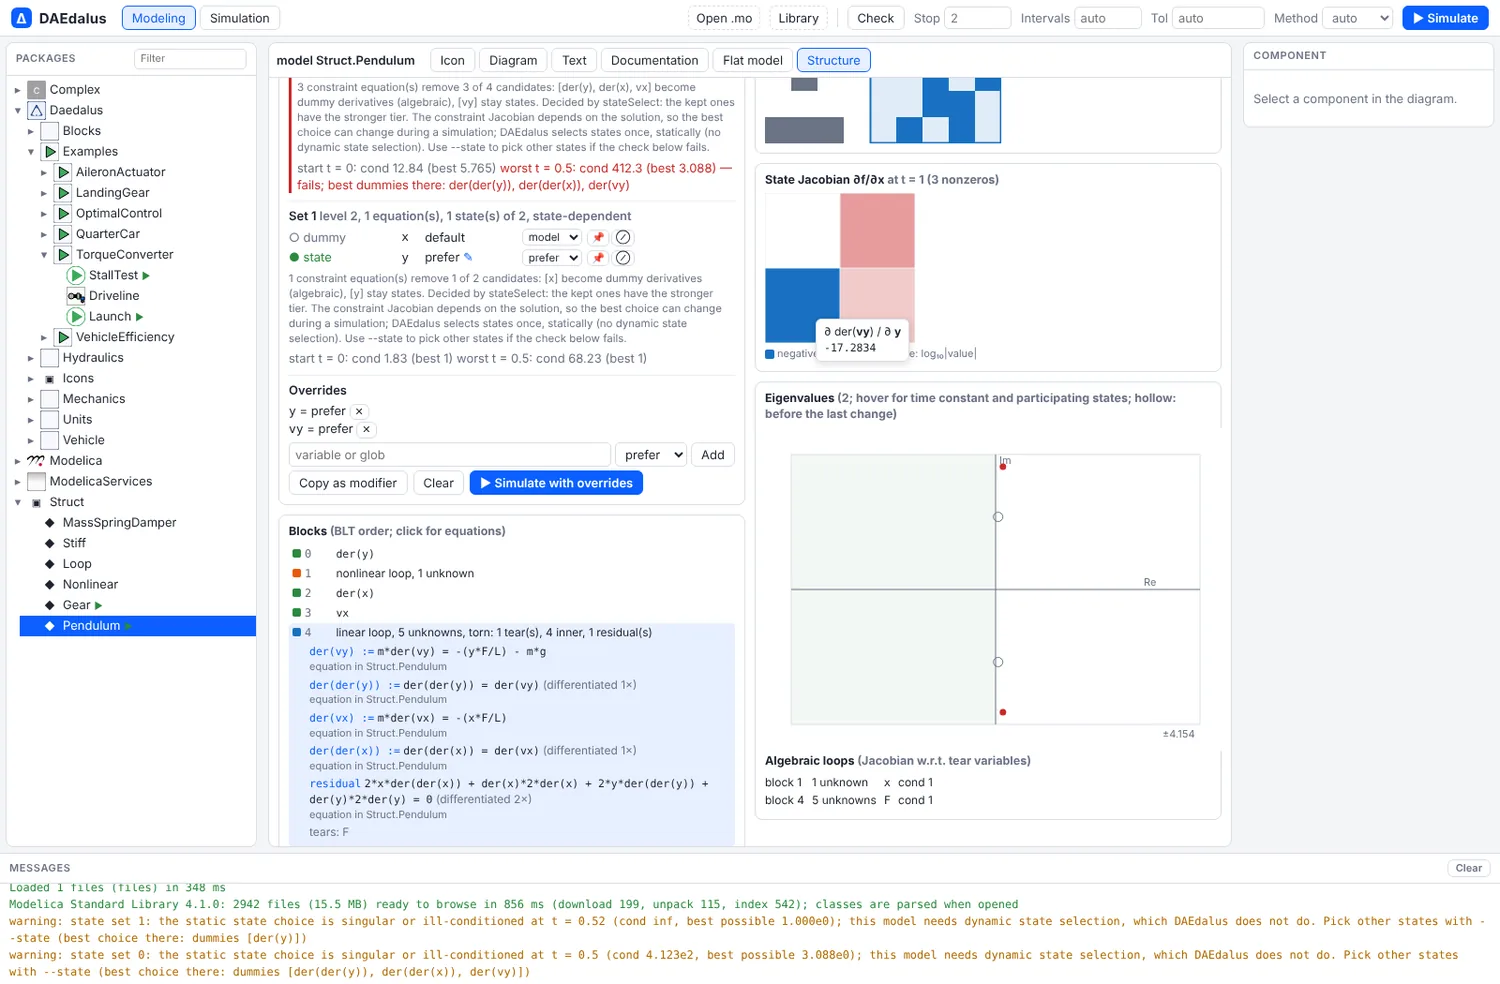Screen dimensions: 1500x984
Task: Expand the Hydraulics package
Action: [31, 358]
